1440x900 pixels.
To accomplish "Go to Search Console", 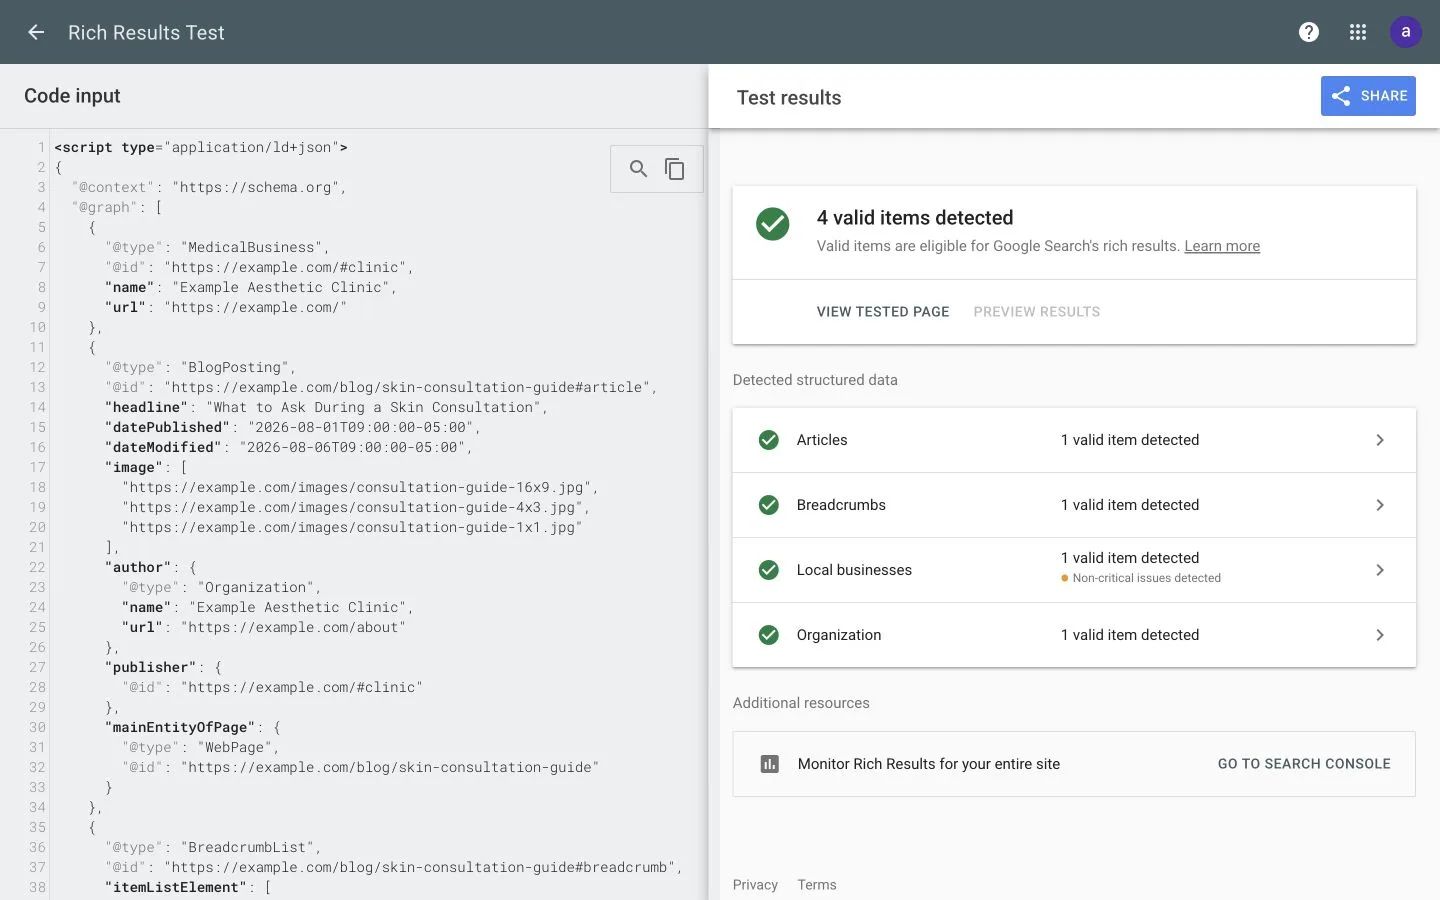I will [1304, 764].
